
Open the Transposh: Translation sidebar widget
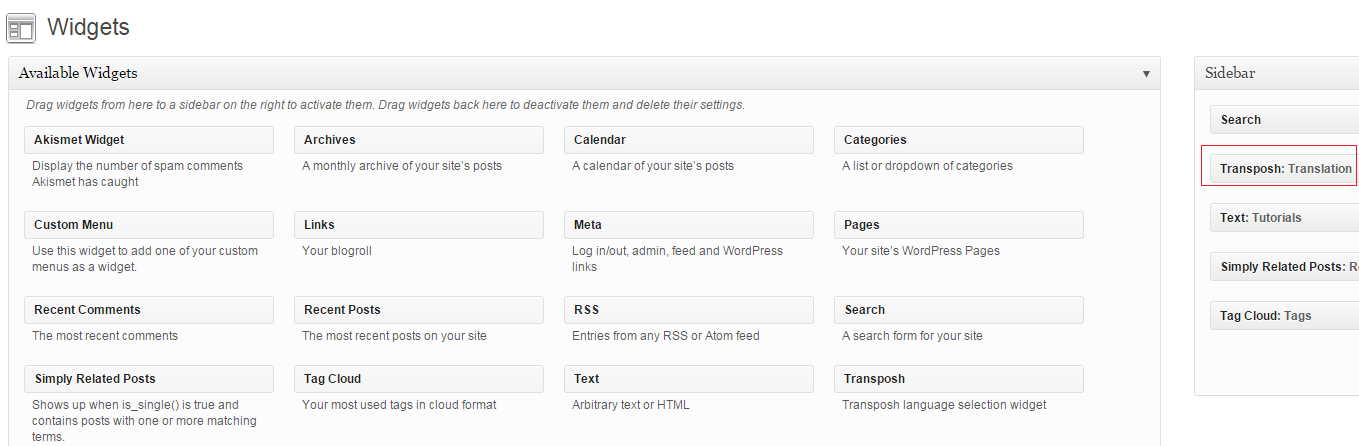(1284, 169)
